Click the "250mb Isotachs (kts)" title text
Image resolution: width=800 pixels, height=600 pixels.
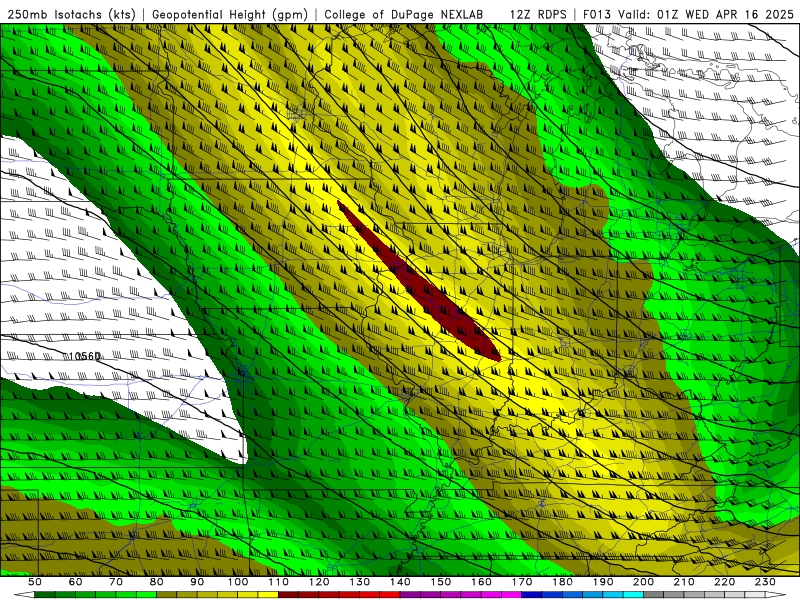pyautogui.click(x=71, y=14)
